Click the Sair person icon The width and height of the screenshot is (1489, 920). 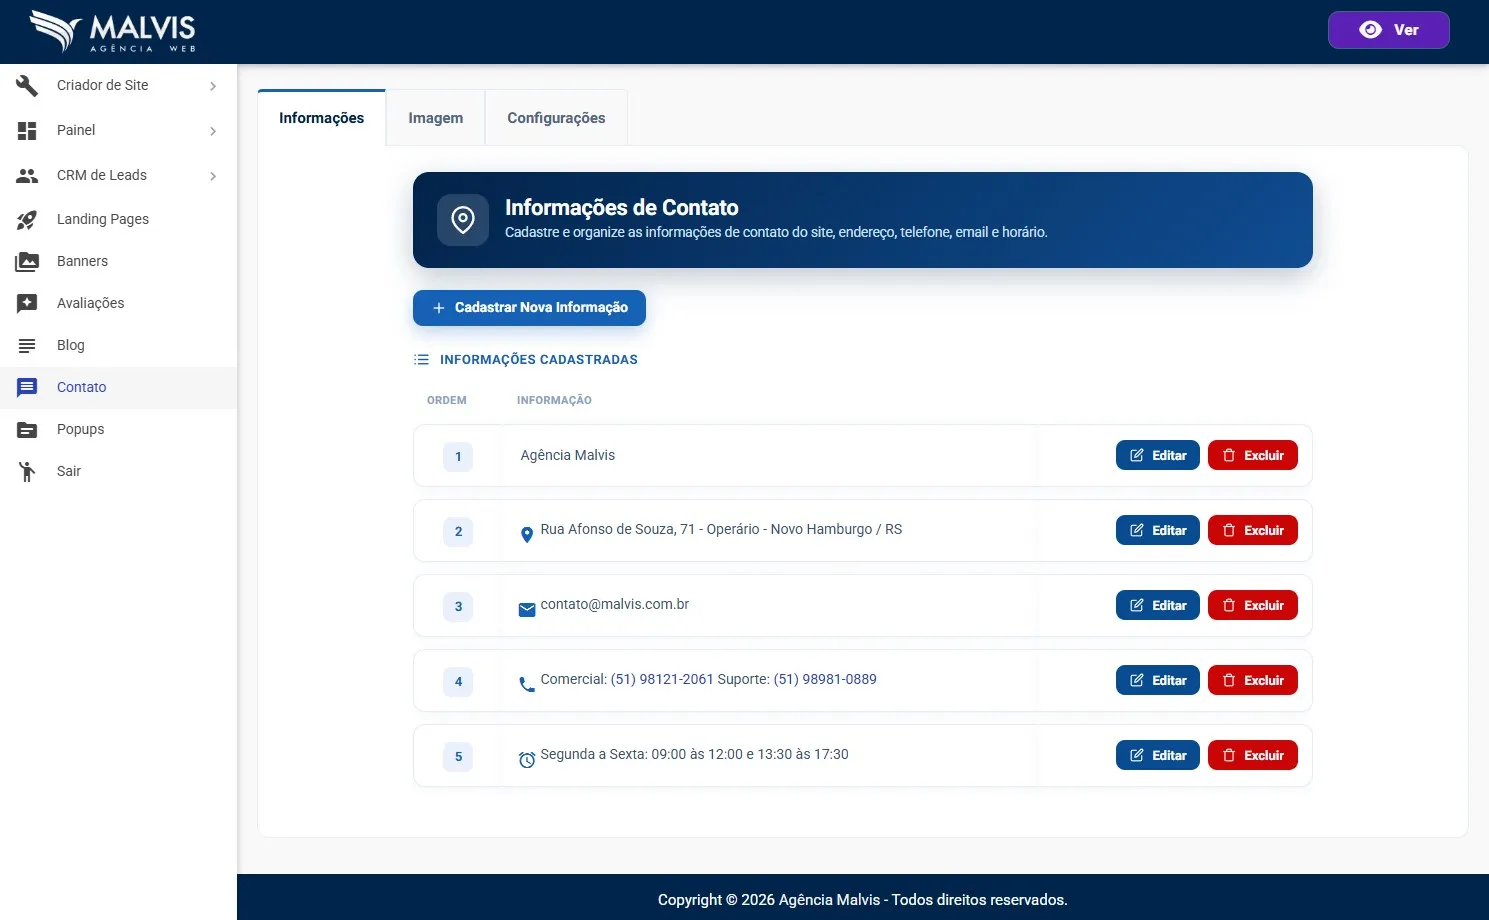pyautogui.click(x=27, y=472)
